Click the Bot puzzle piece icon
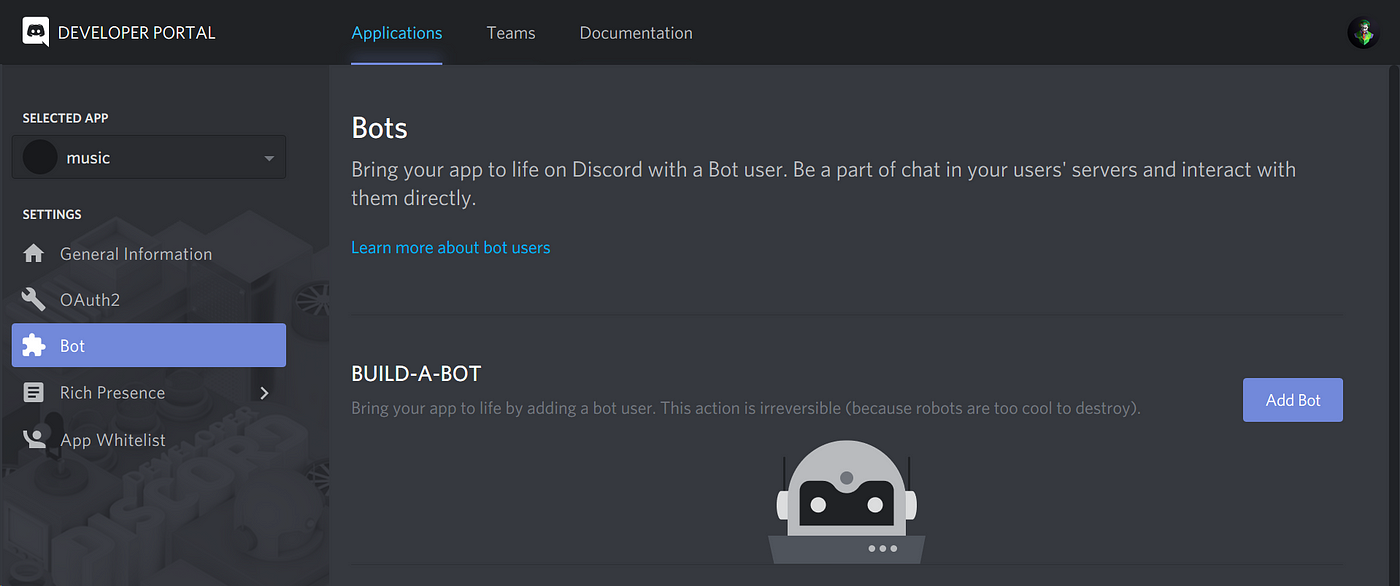This screenshot has width=1400, height=586. tap(34, 345)
